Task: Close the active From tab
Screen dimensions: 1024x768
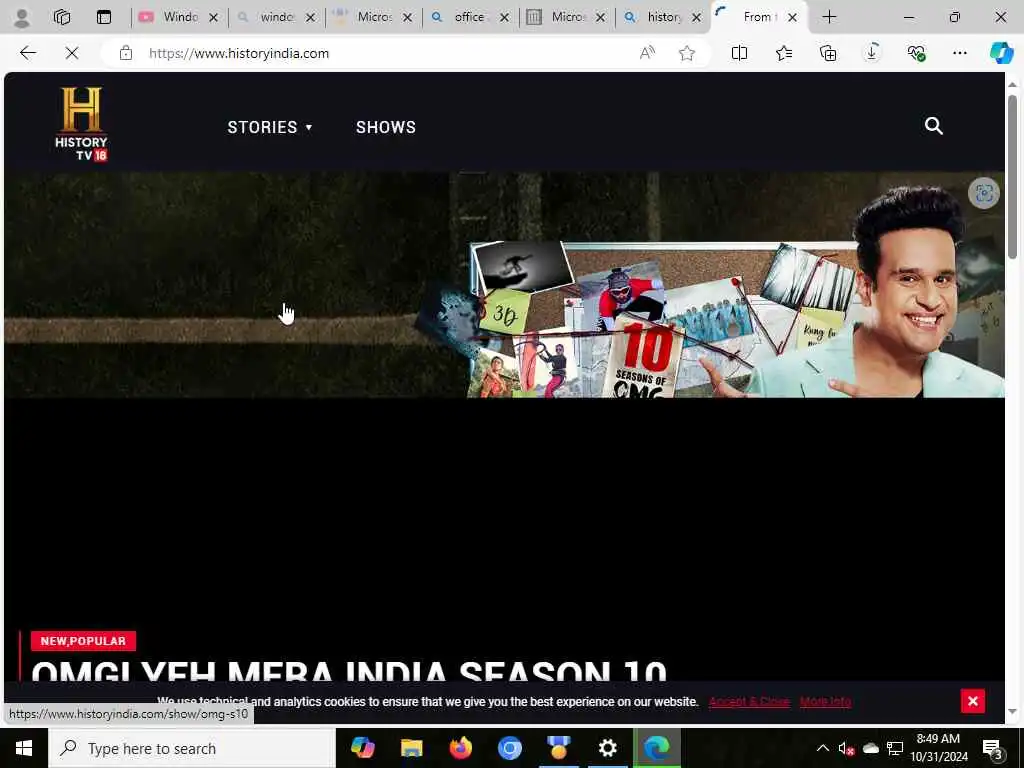Action: click(x=792, y=18)
